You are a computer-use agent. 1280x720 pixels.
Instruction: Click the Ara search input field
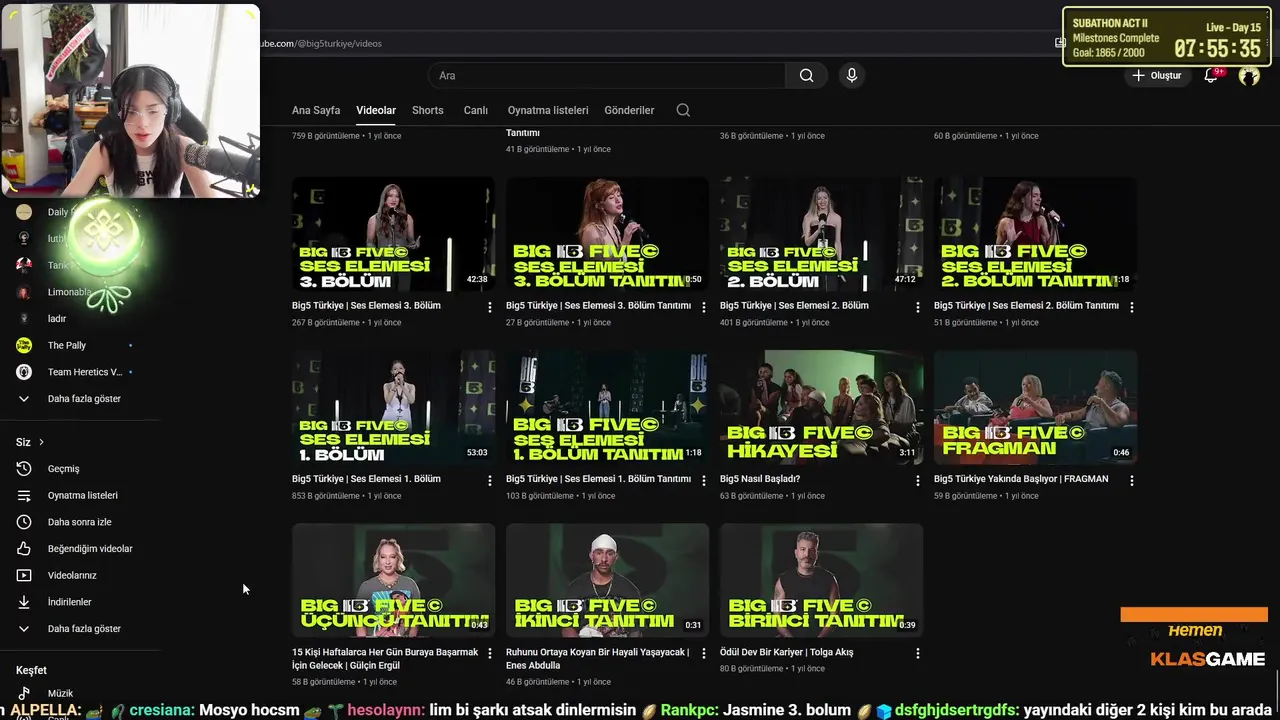pyautogui.click(x=607, y=75)
